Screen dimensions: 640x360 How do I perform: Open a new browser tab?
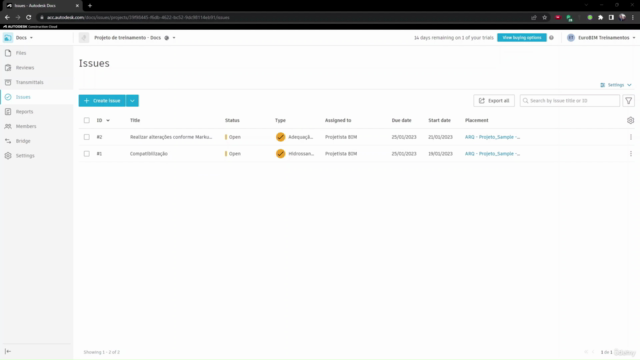click(90, 6)
